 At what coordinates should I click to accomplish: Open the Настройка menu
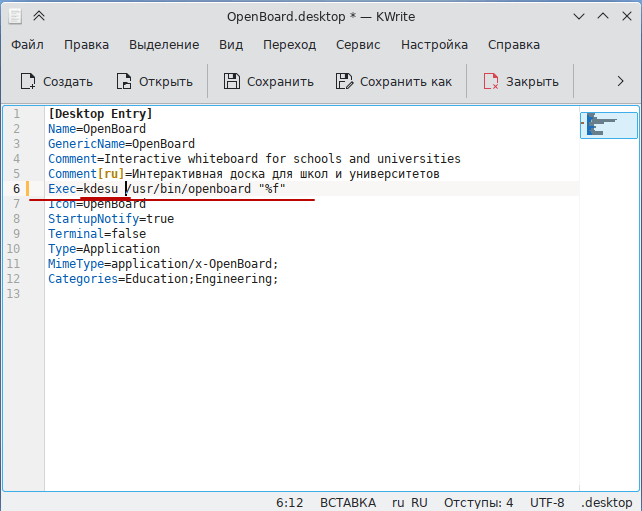[x=434, y=45]
